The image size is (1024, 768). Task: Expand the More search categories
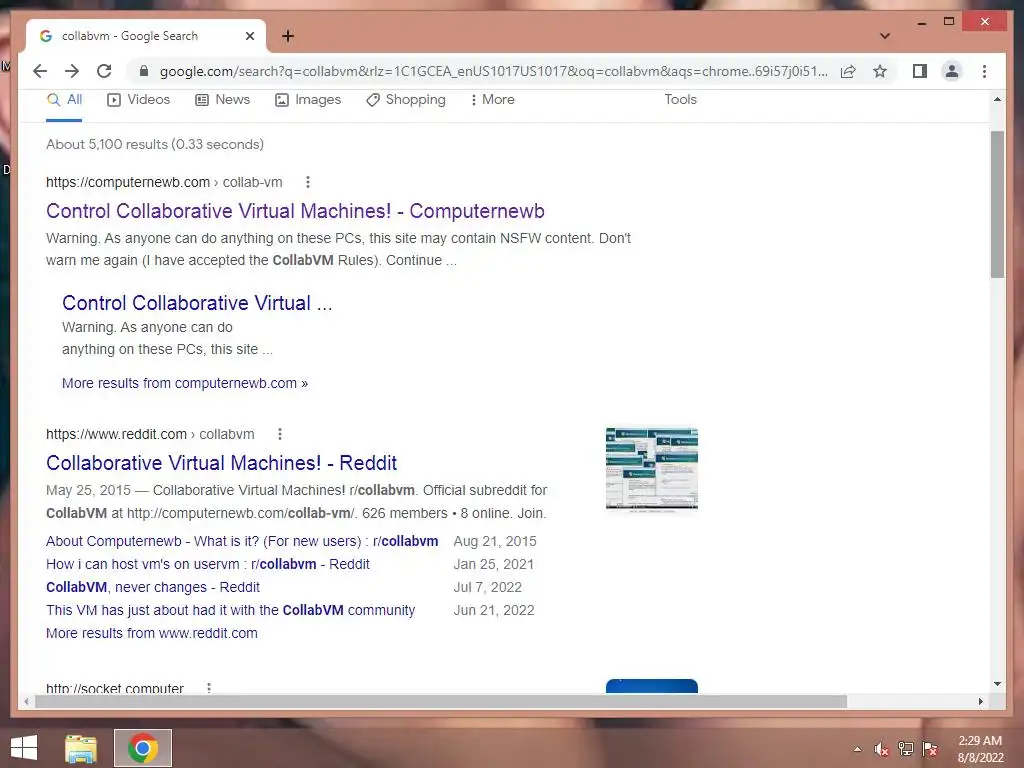tap(492, 100)
